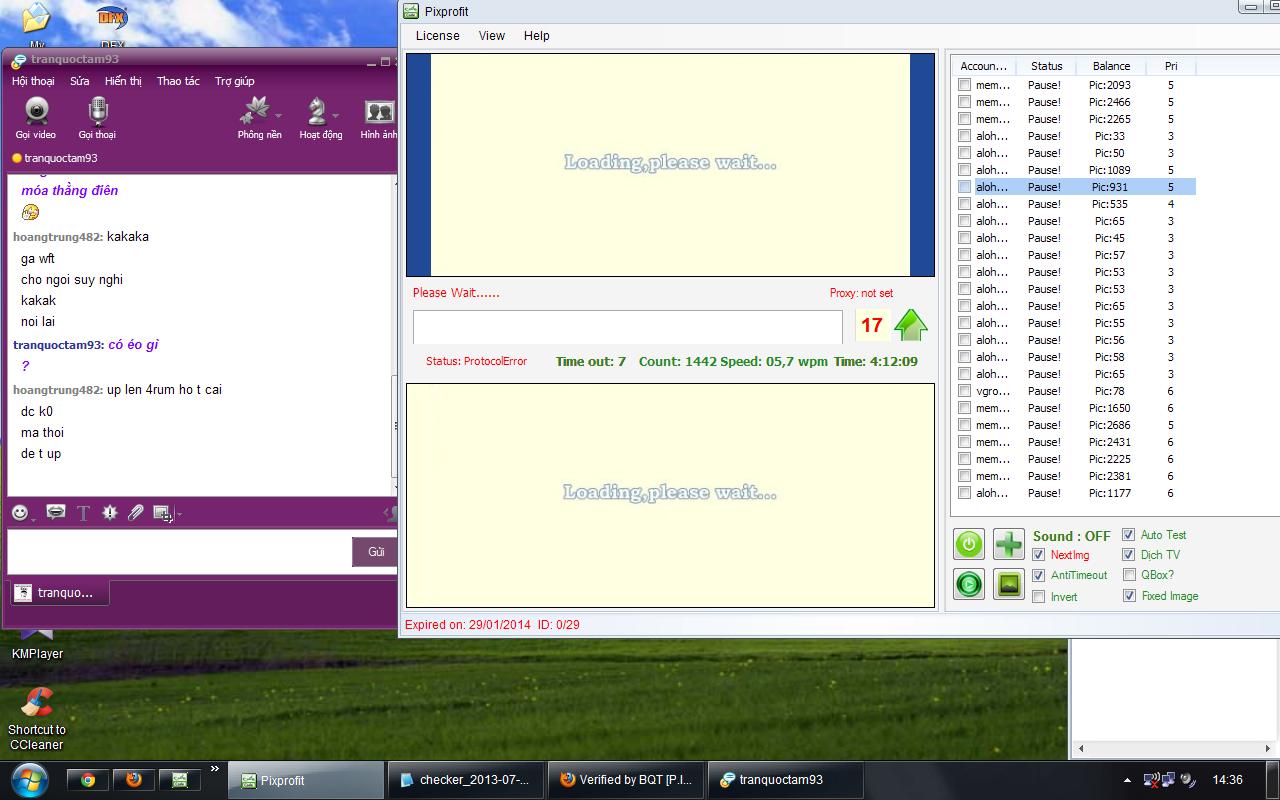The width and height of the screenshot is (1280, 800).
Task: Expand the Hoạt động activities dropdown
Action: (335, 115)
